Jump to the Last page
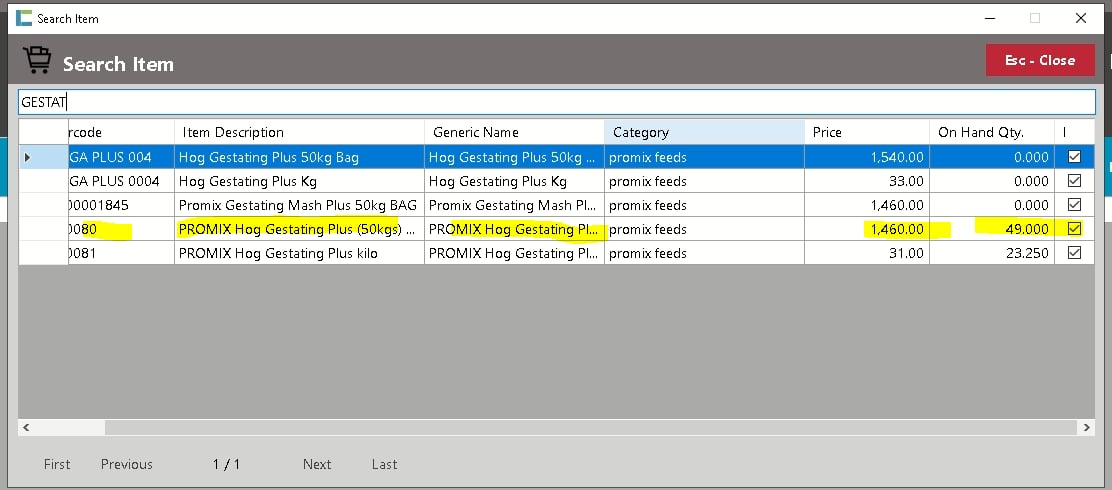This screenshot has width=1112, height=490. coord(384,464)
